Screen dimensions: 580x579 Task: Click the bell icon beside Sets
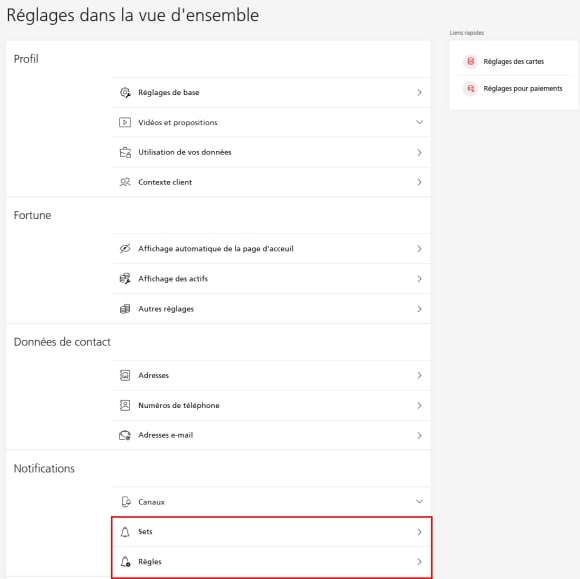pos(125,532)
